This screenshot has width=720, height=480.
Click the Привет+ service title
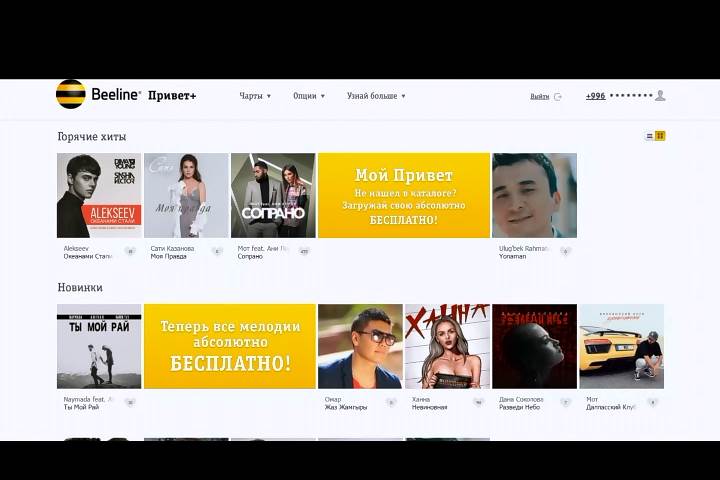tap(172, 96)
